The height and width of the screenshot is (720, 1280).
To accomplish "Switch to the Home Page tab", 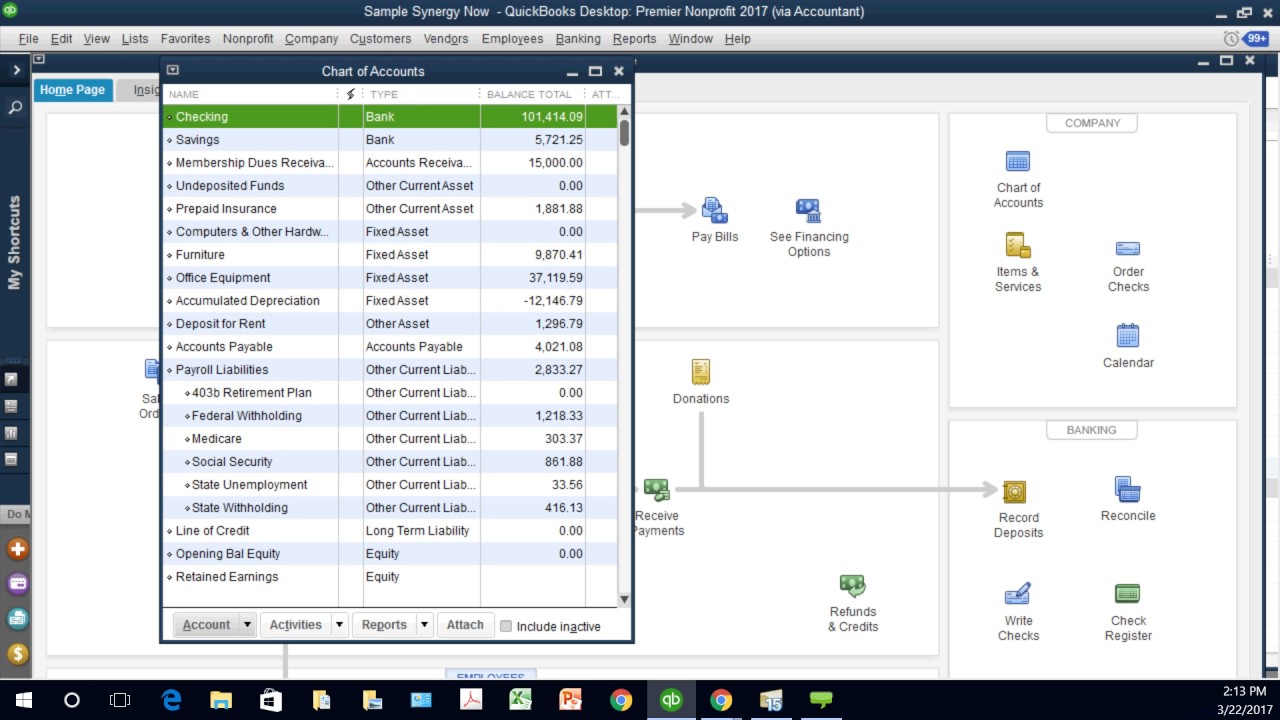I will pyautogui.click(x=72, y=90).
